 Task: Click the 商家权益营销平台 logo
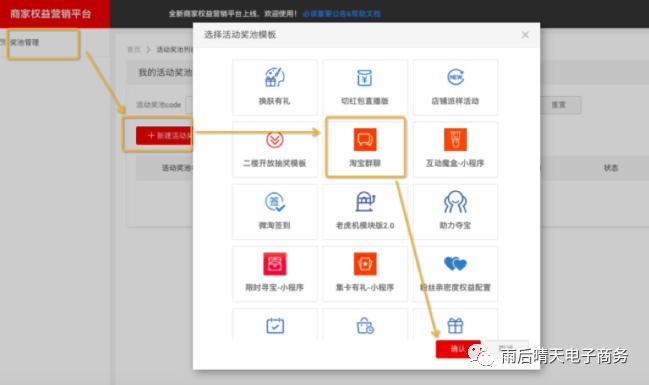point(50,14)
